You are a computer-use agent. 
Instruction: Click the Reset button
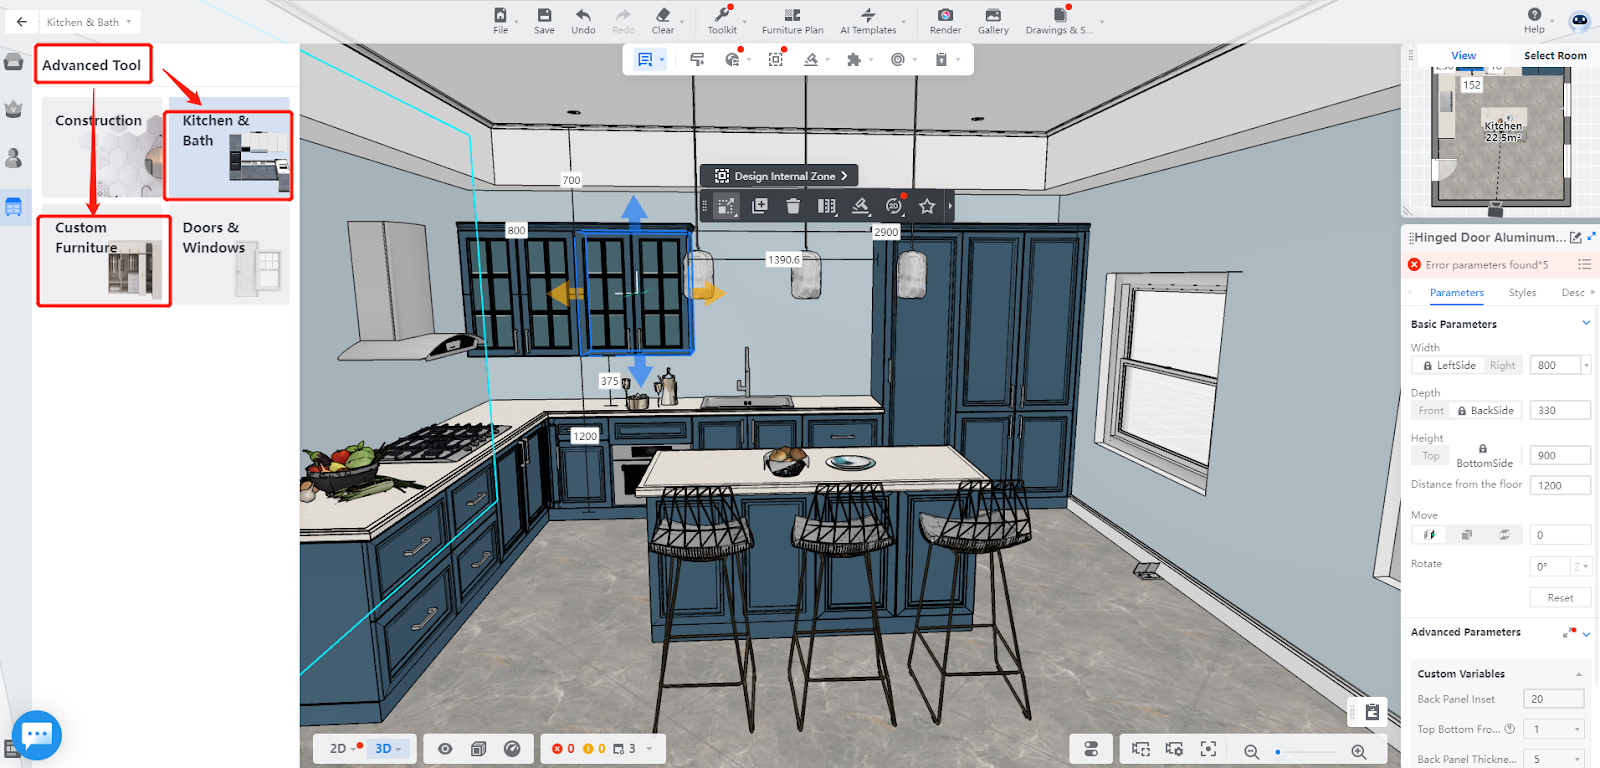point(1560,598)
